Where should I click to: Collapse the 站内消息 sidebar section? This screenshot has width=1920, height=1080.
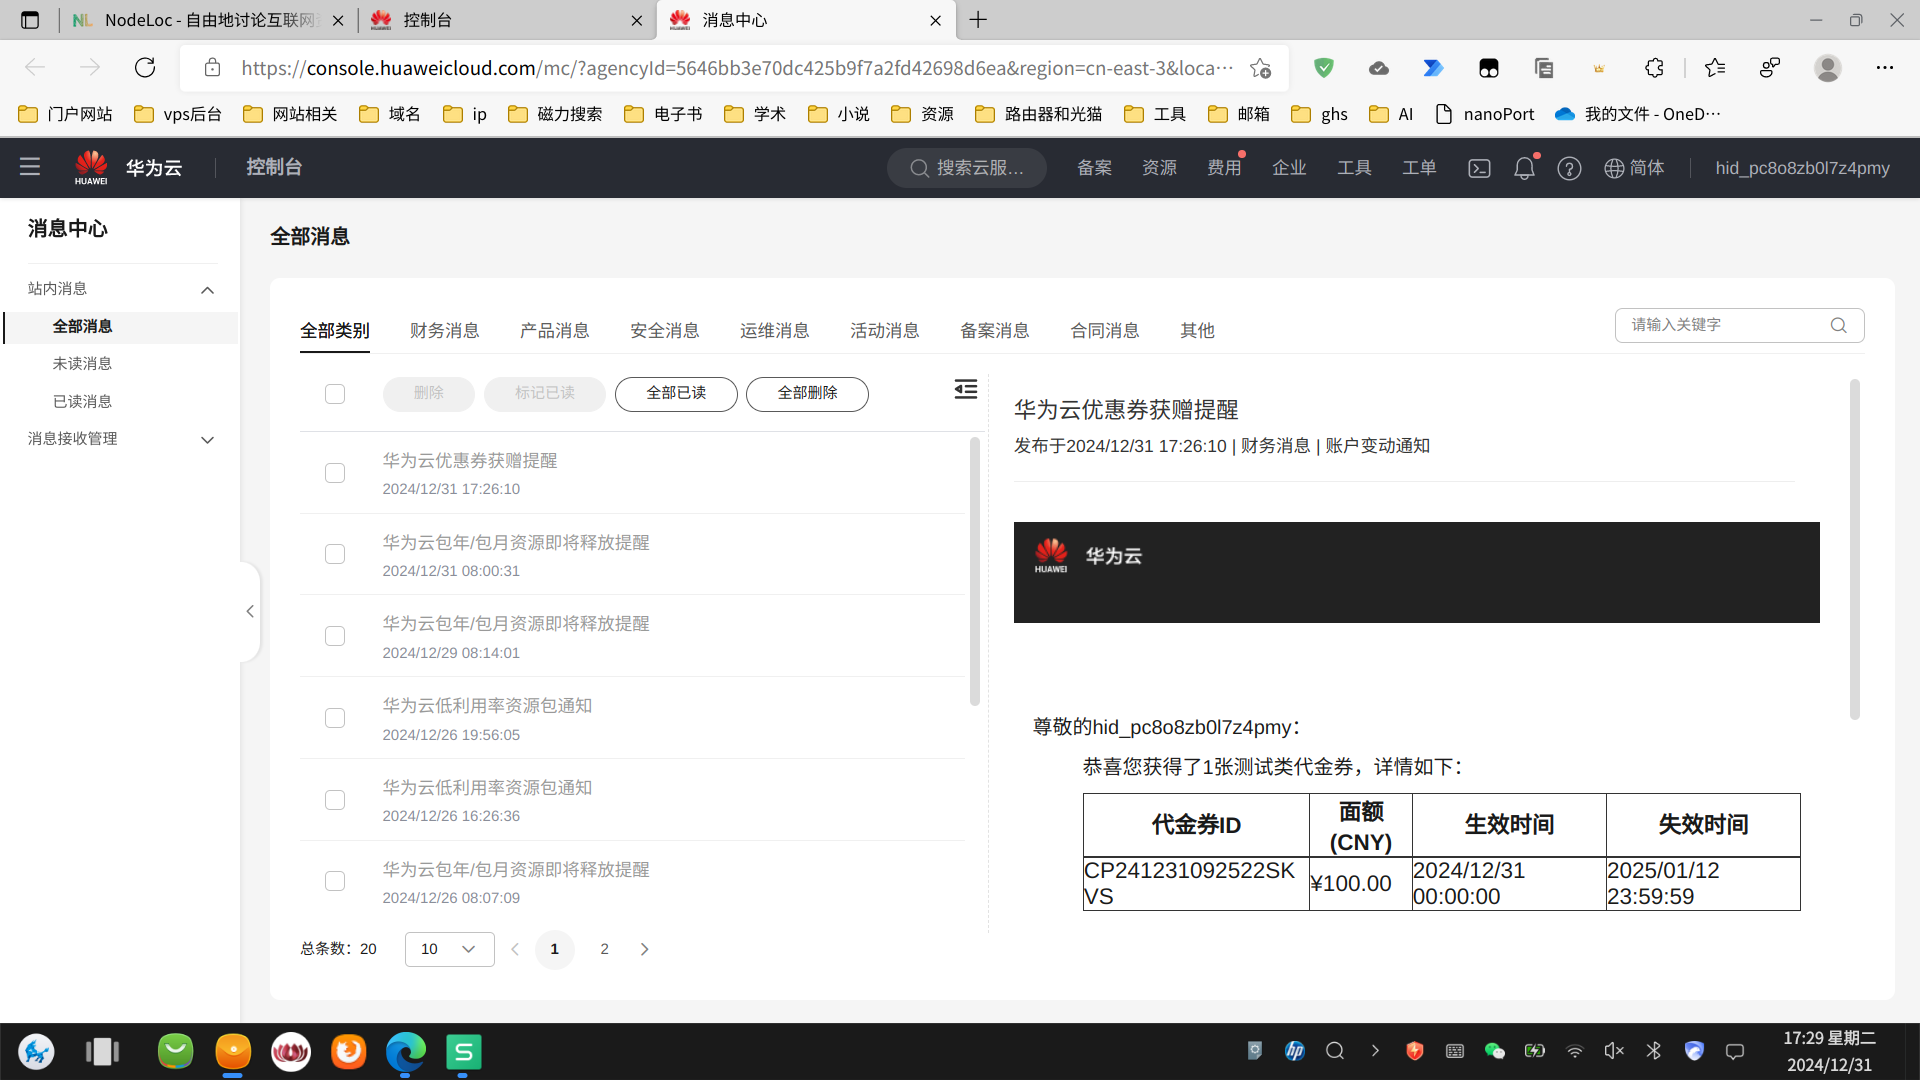pos(207,290)
